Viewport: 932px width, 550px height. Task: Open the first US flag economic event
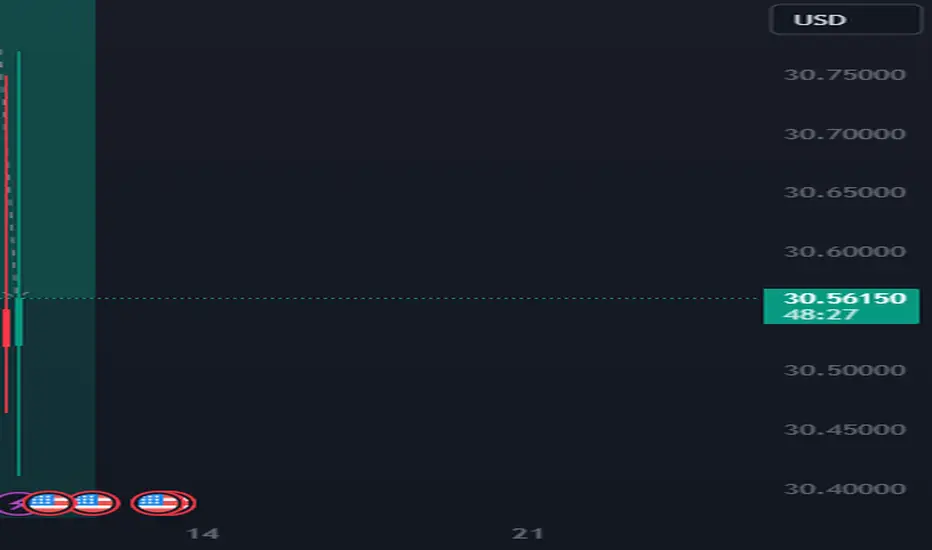(x=49, y=503)
